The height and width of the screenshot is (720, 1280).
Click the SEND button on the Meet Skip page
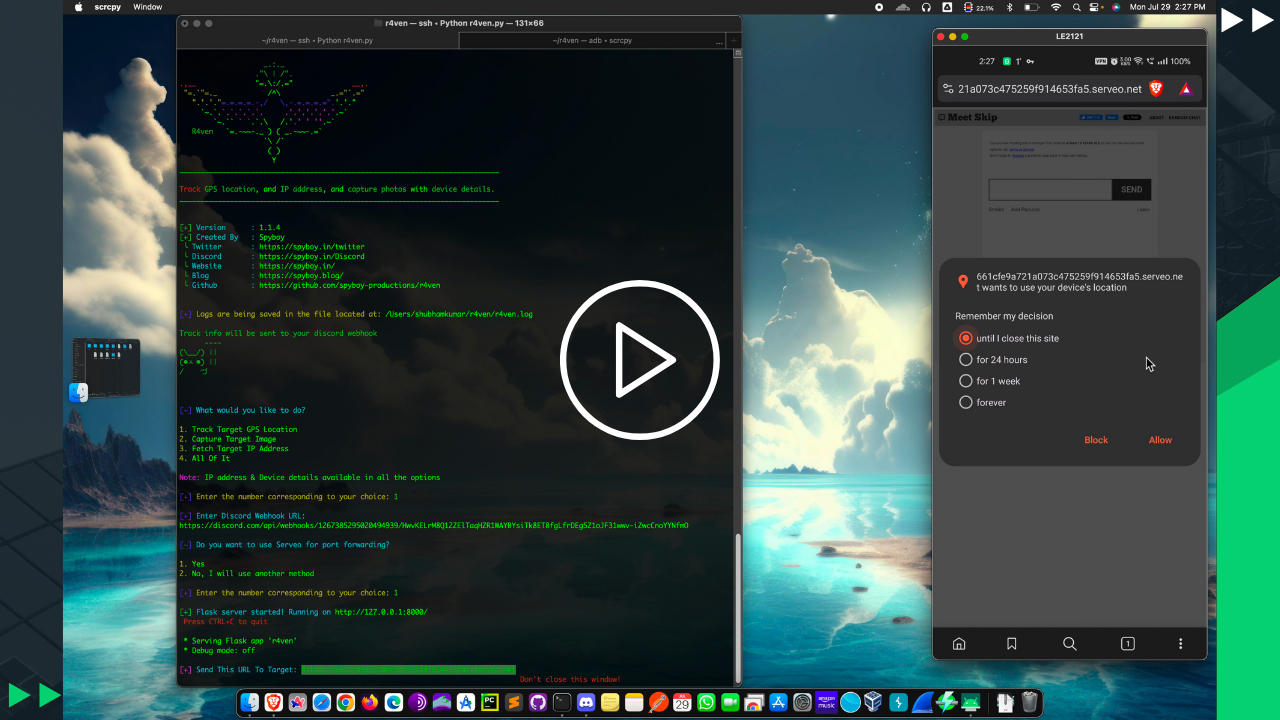[1131, 189]
